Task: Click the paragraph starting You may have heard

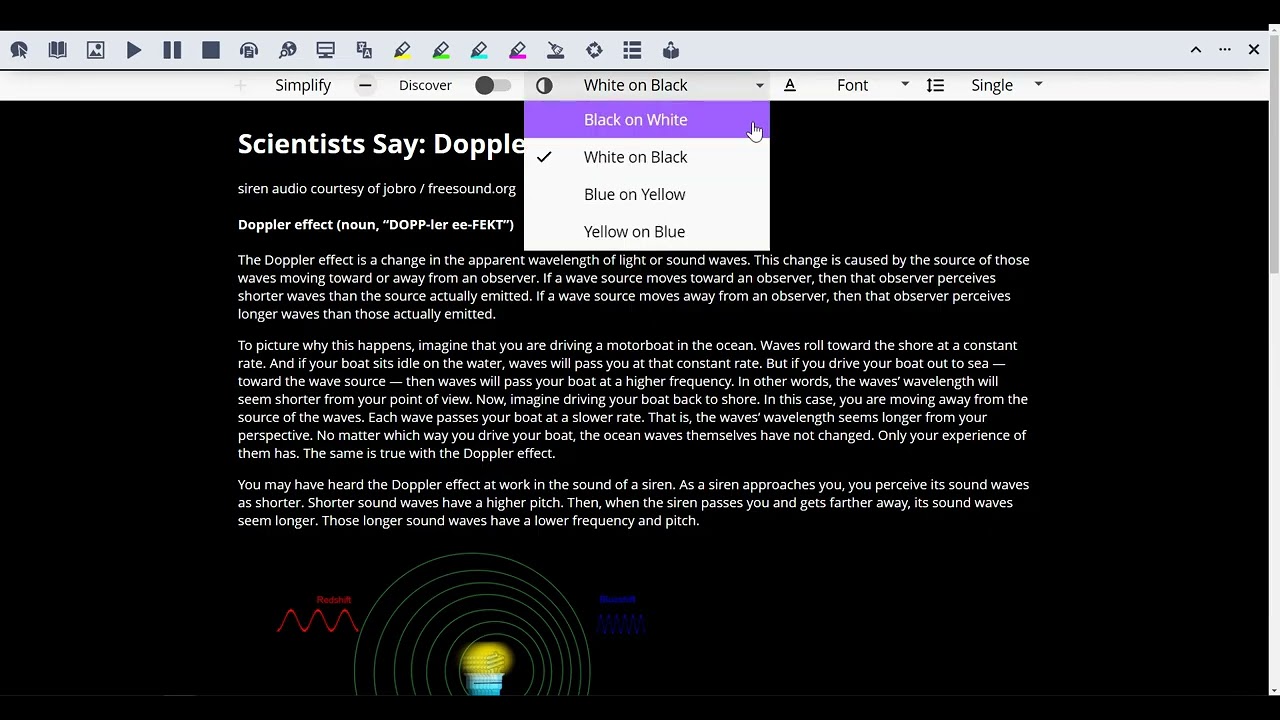Action: (x=634, y=502)
